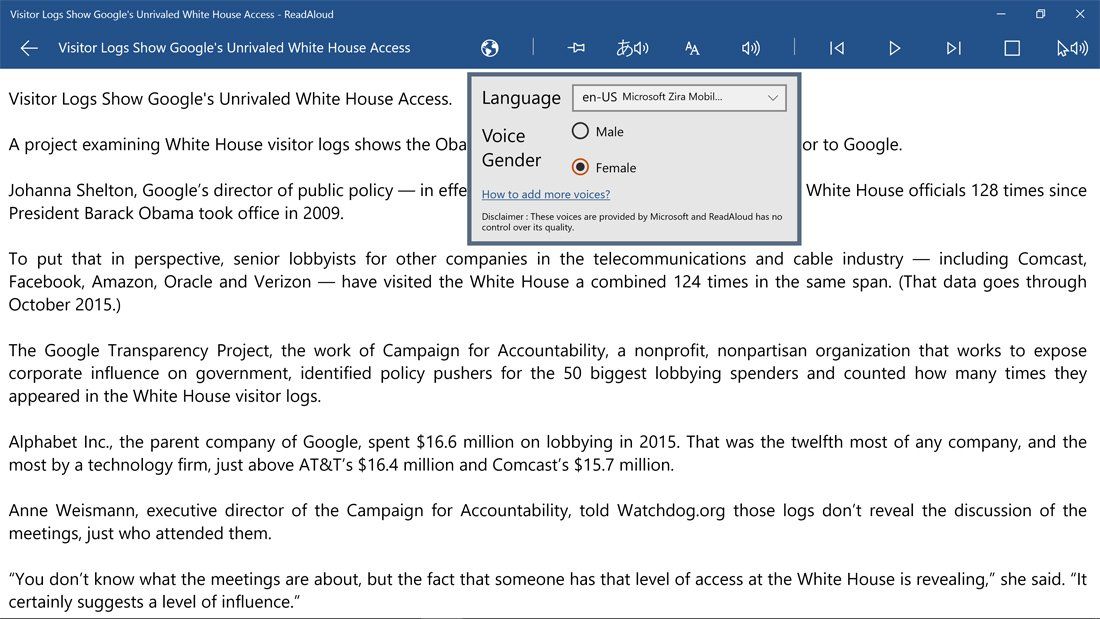Open the web translation globe icon
Screen dimensions: 1100x619
point(489,47)
